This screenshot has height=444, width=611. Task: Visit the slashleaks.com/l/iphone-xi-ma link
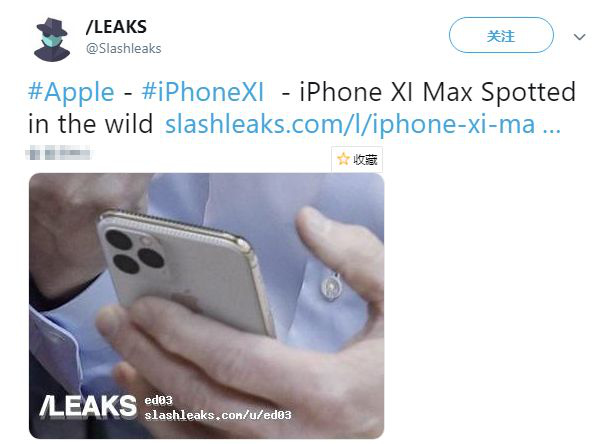click(363, 124)
